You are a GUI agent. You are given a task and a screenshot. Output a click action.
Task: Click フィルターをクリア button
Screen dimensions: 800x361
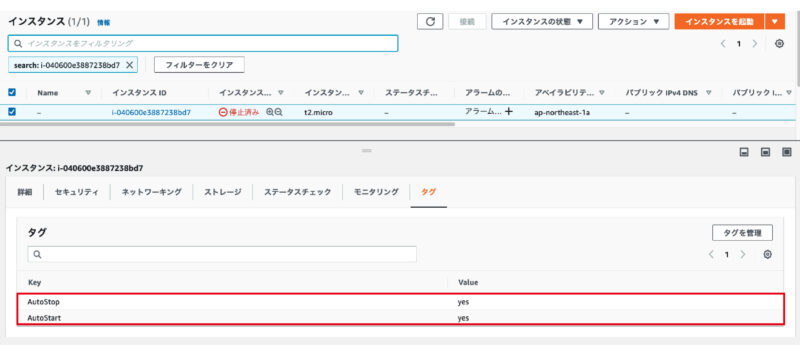(199, 65)
